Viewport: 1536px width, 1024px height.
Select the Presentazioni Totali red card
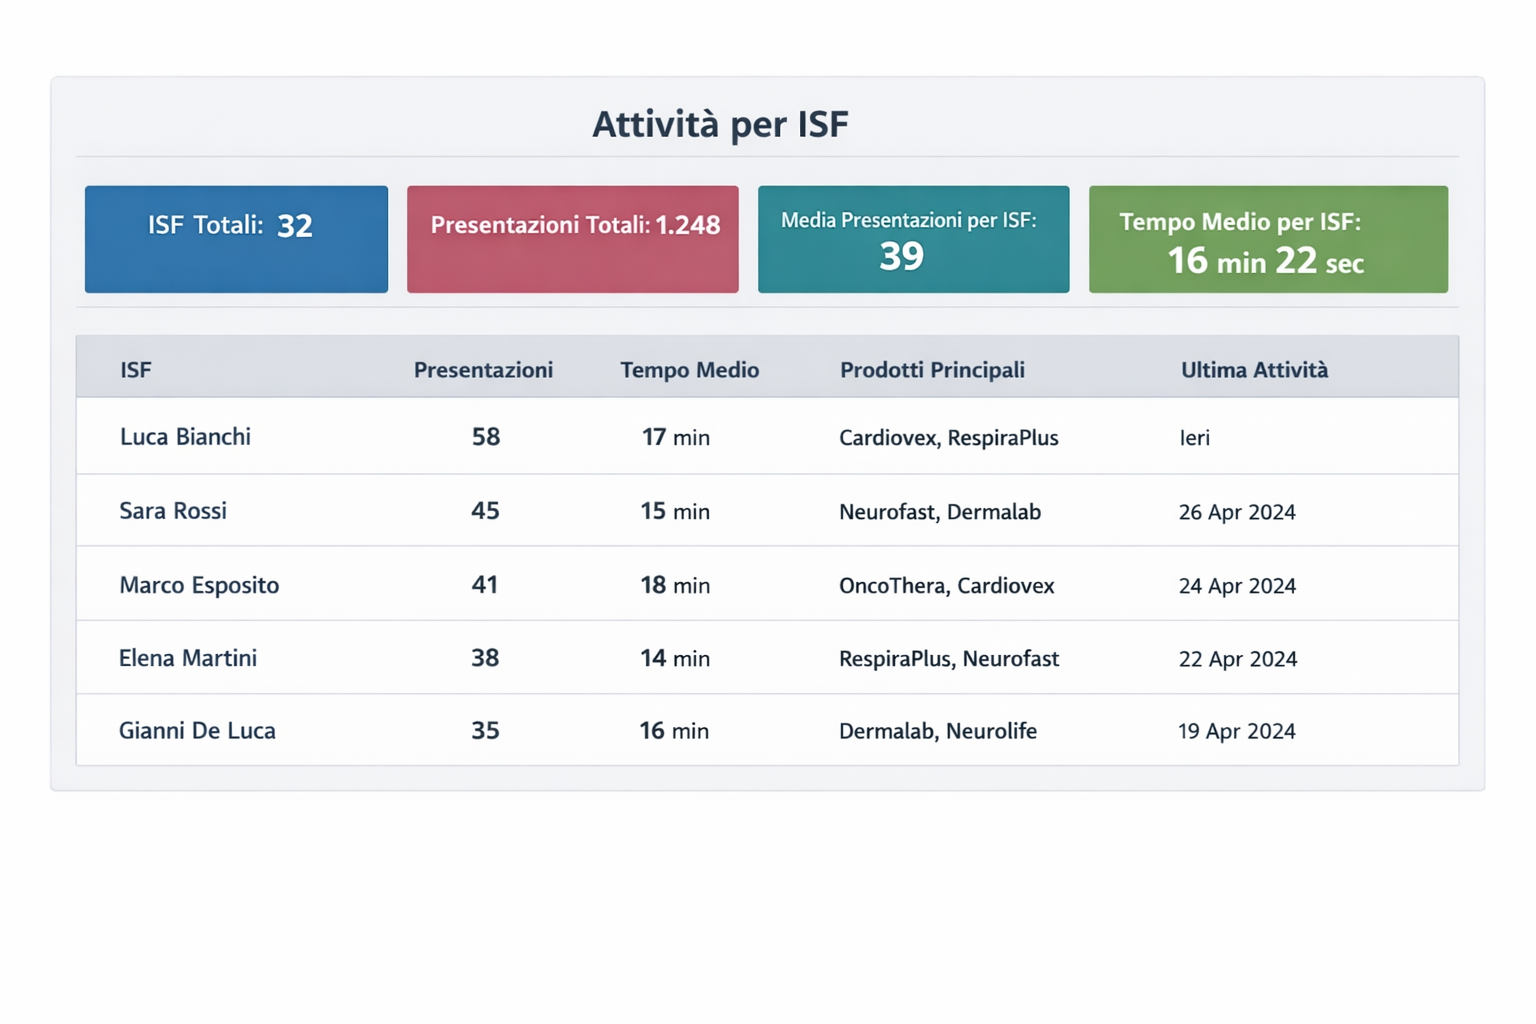click(573, 238)
